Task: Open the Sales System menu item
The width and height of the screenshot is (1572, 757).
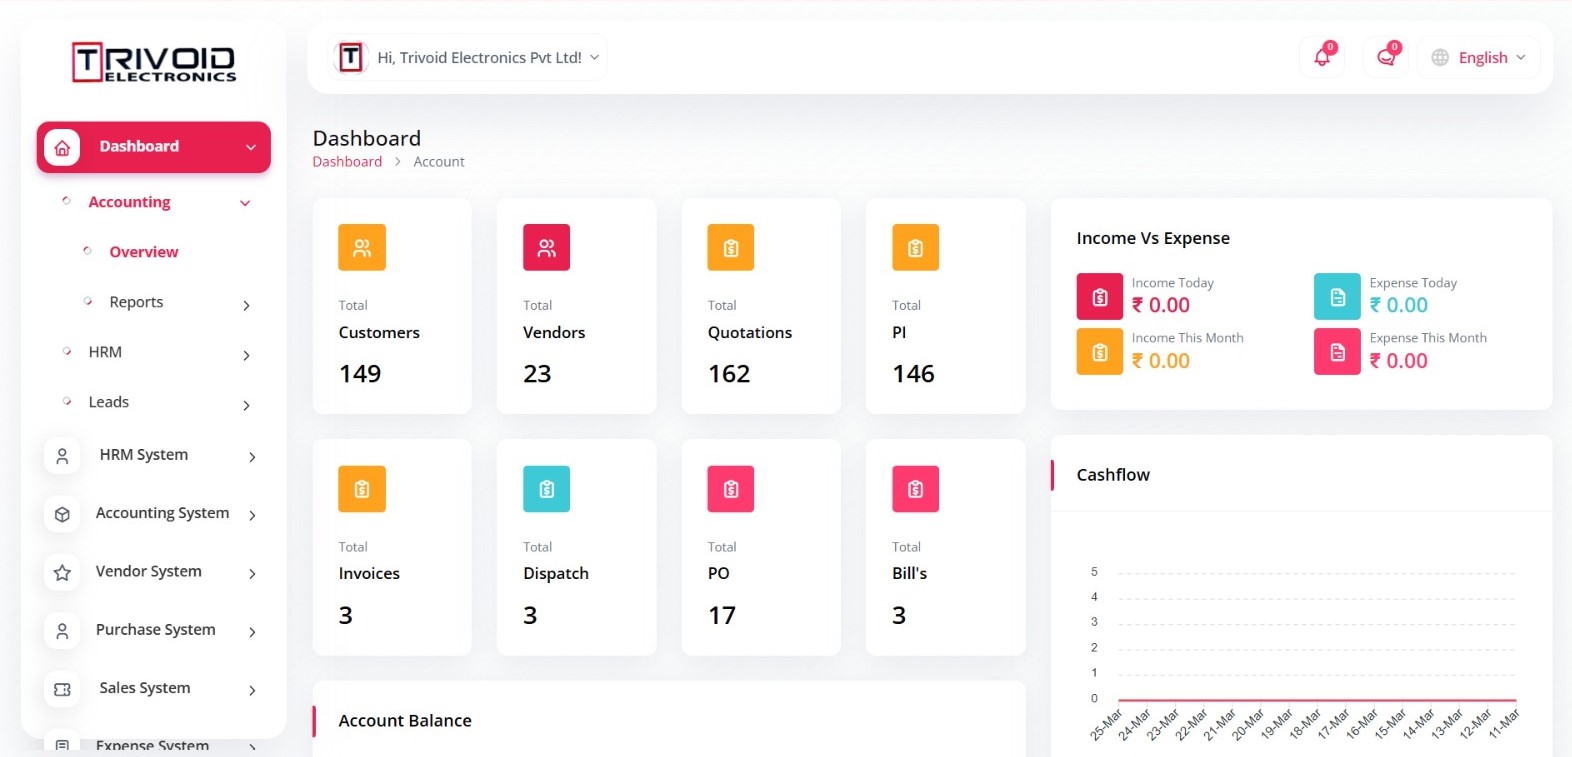Action: click(144, 688)
